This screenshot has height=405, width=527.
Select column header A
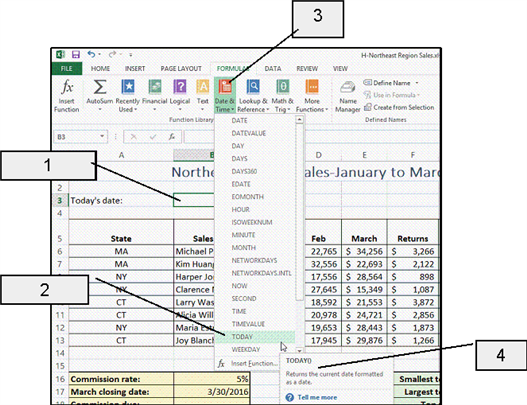121,155
